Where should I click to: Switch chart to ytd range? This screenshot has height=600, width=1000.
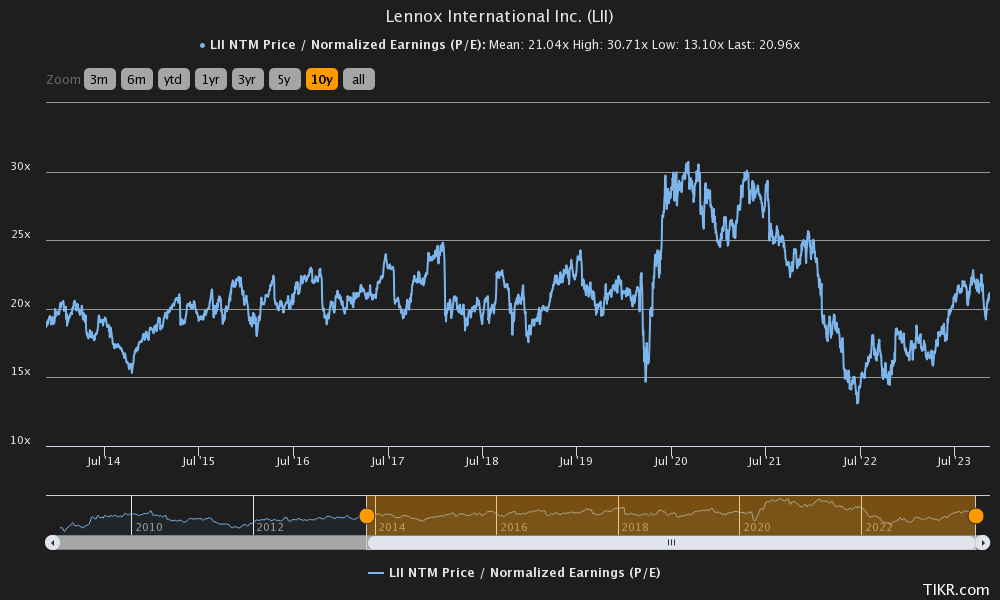point(173,79)
